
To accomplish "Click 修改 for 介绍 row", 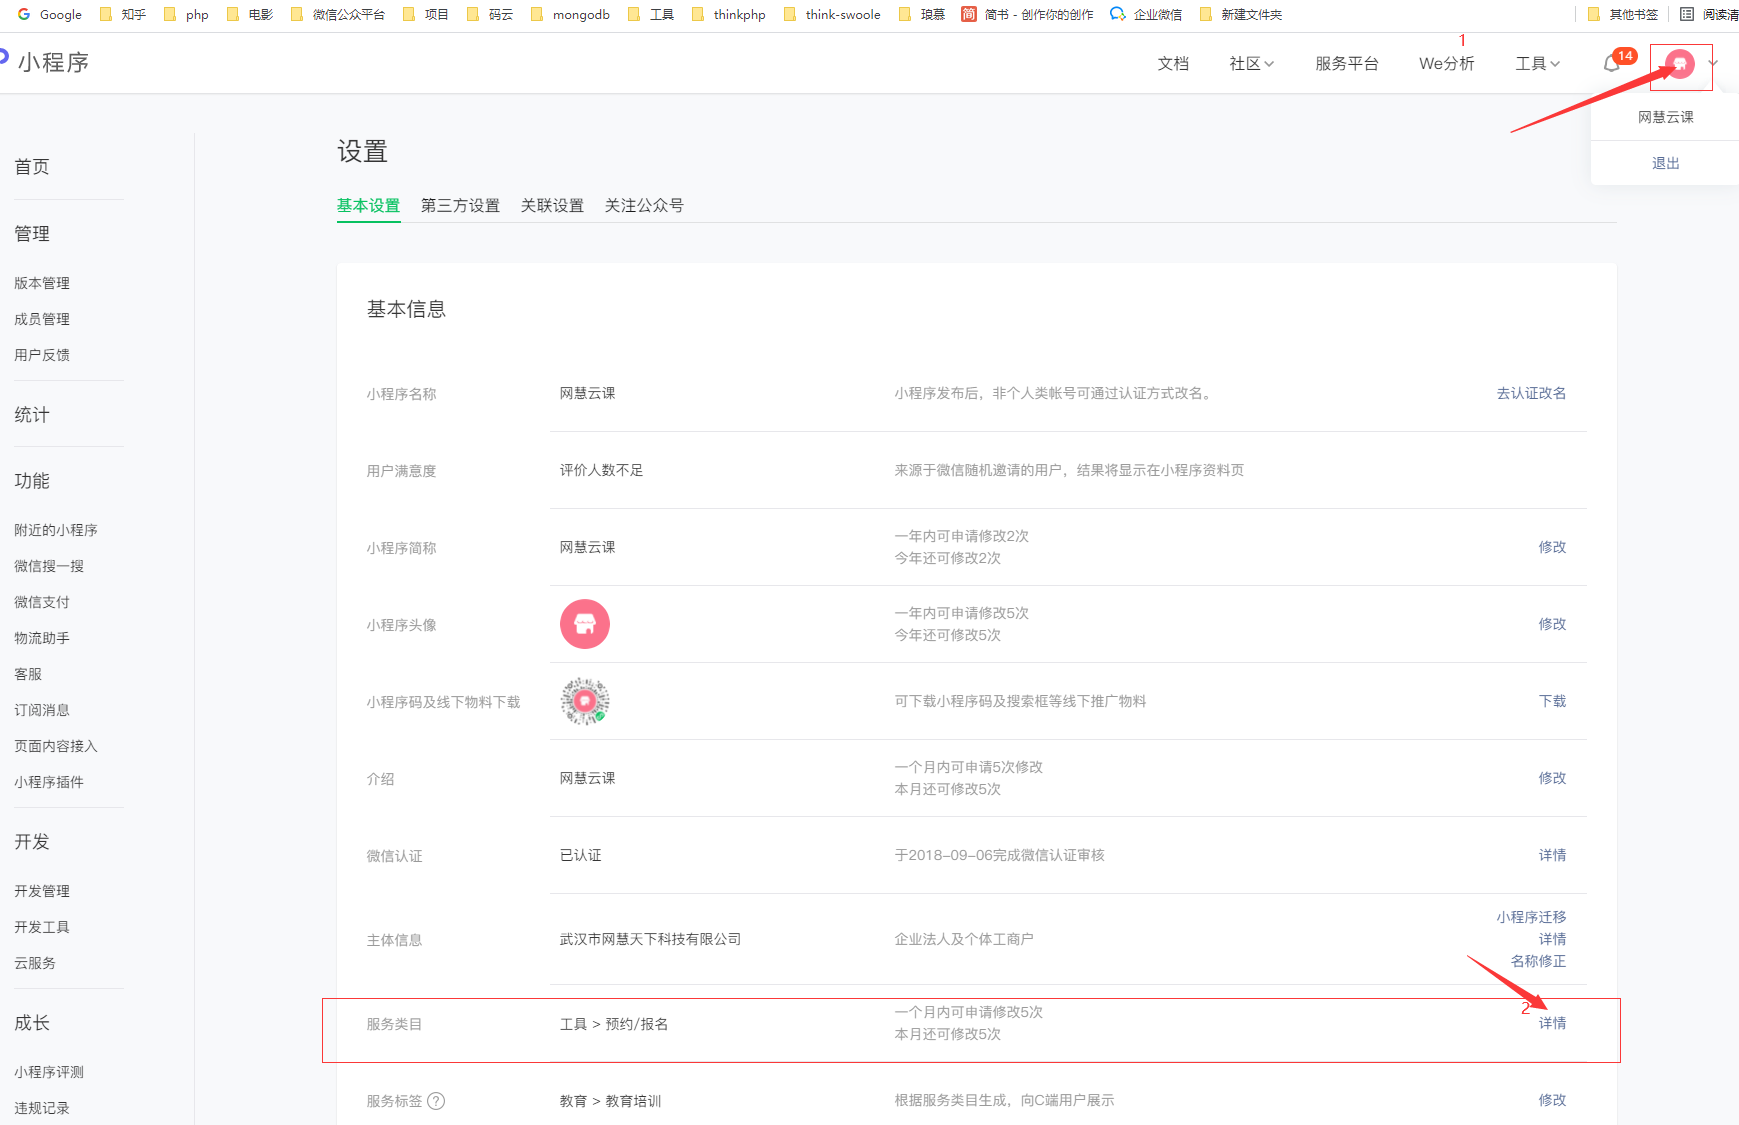I will coord(1552,778).
